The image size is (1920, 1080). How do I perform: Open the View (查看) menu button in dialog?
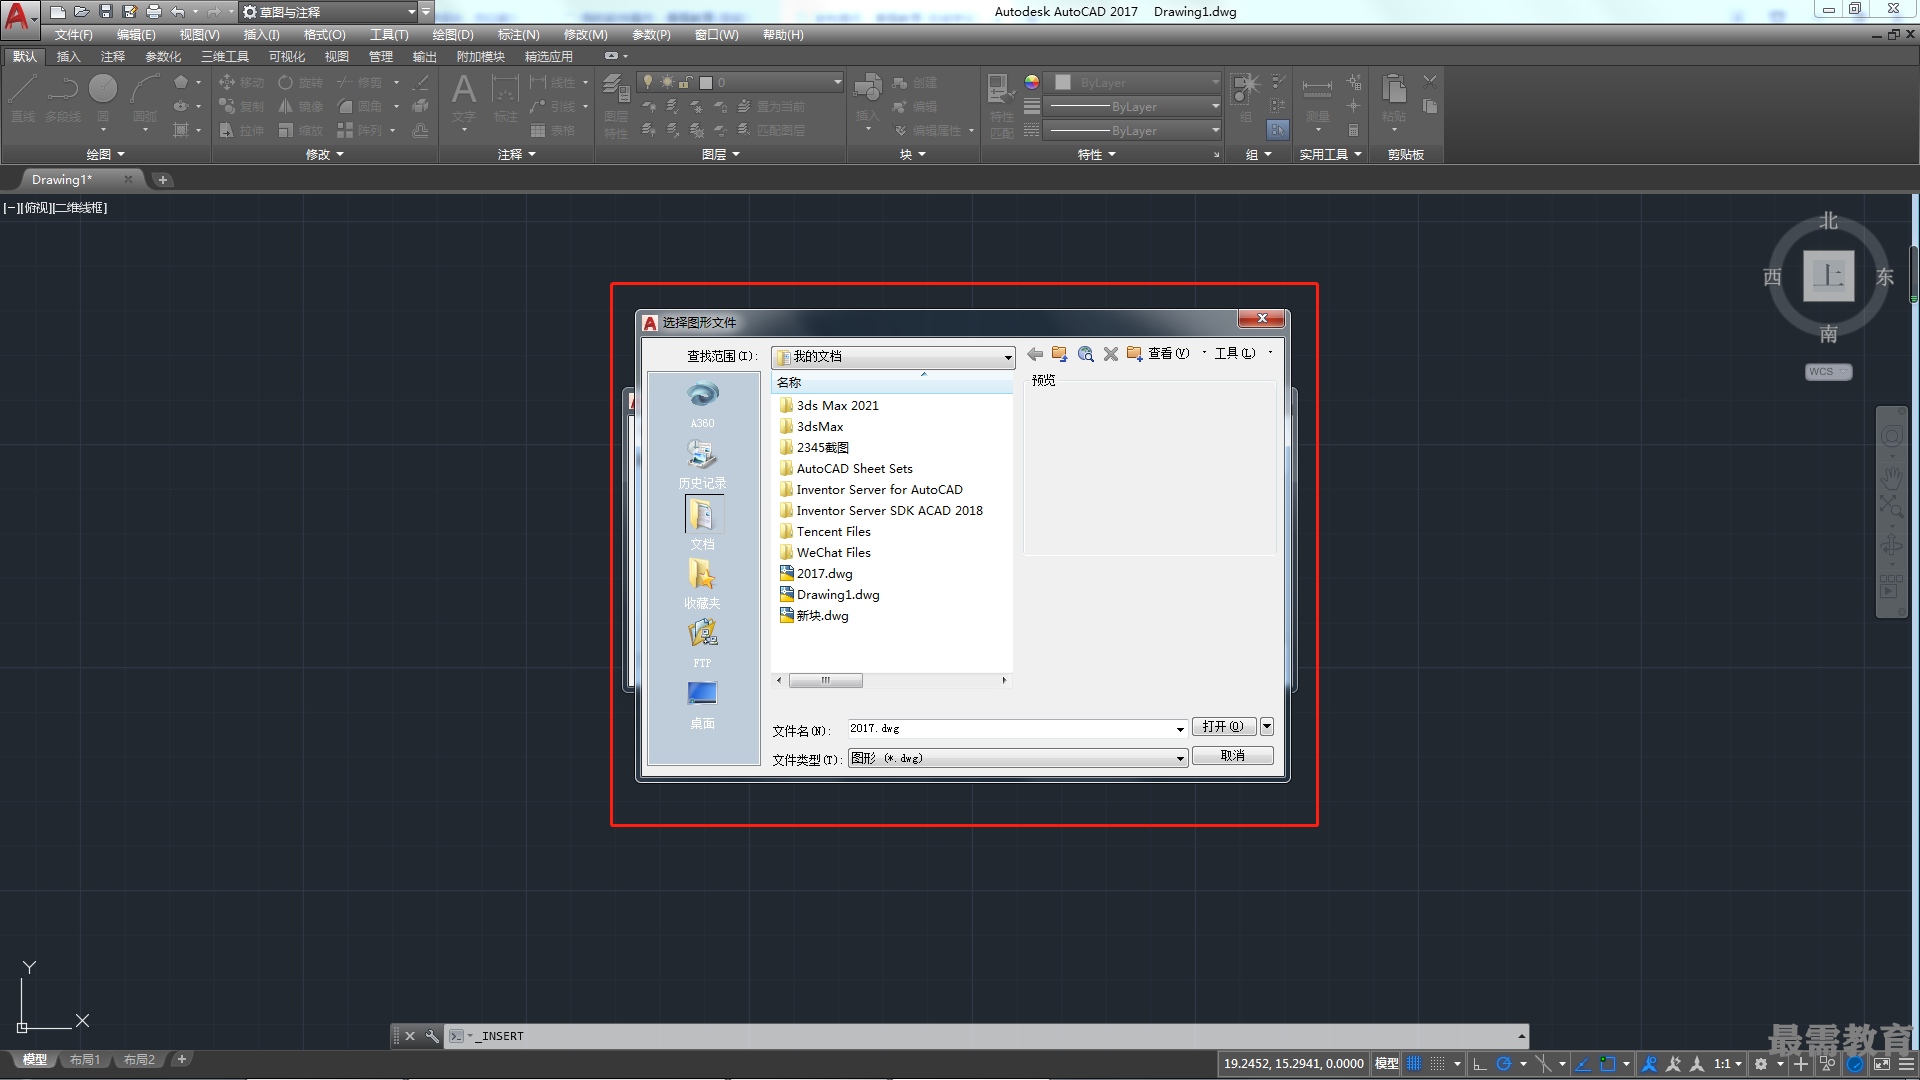(x=1169, y=354)
